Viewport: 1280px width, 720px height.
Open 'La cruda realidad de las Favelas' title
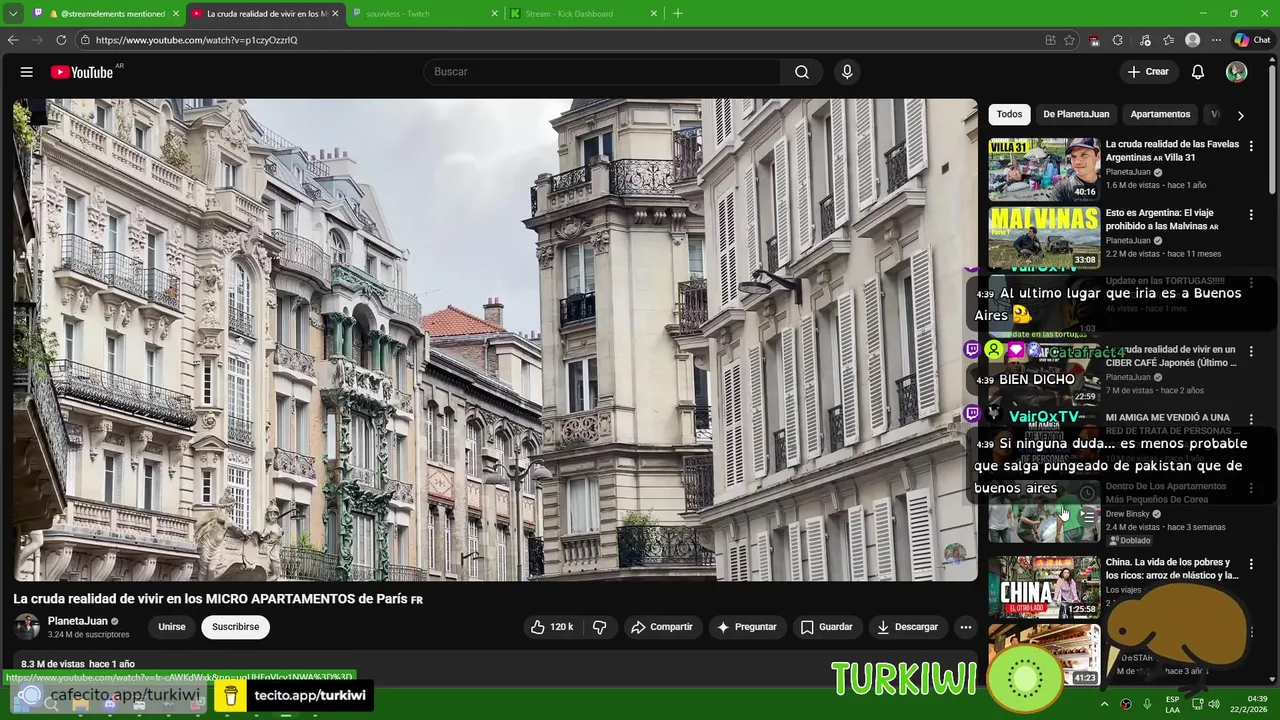pos(1171,150)
